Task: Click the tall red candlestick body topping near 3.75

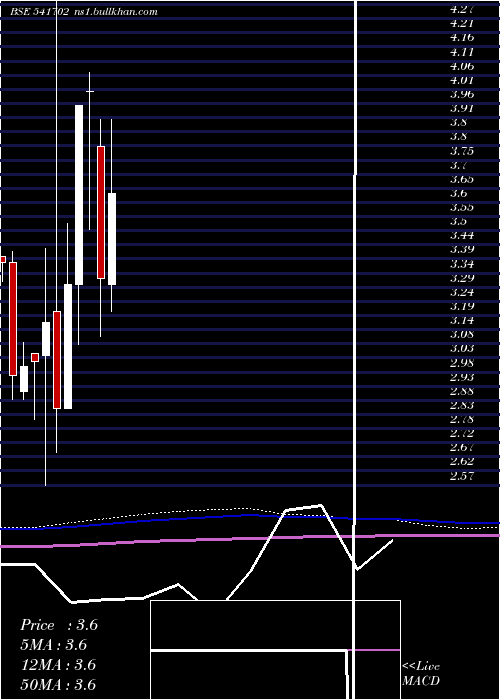Action: pos(101,212)
